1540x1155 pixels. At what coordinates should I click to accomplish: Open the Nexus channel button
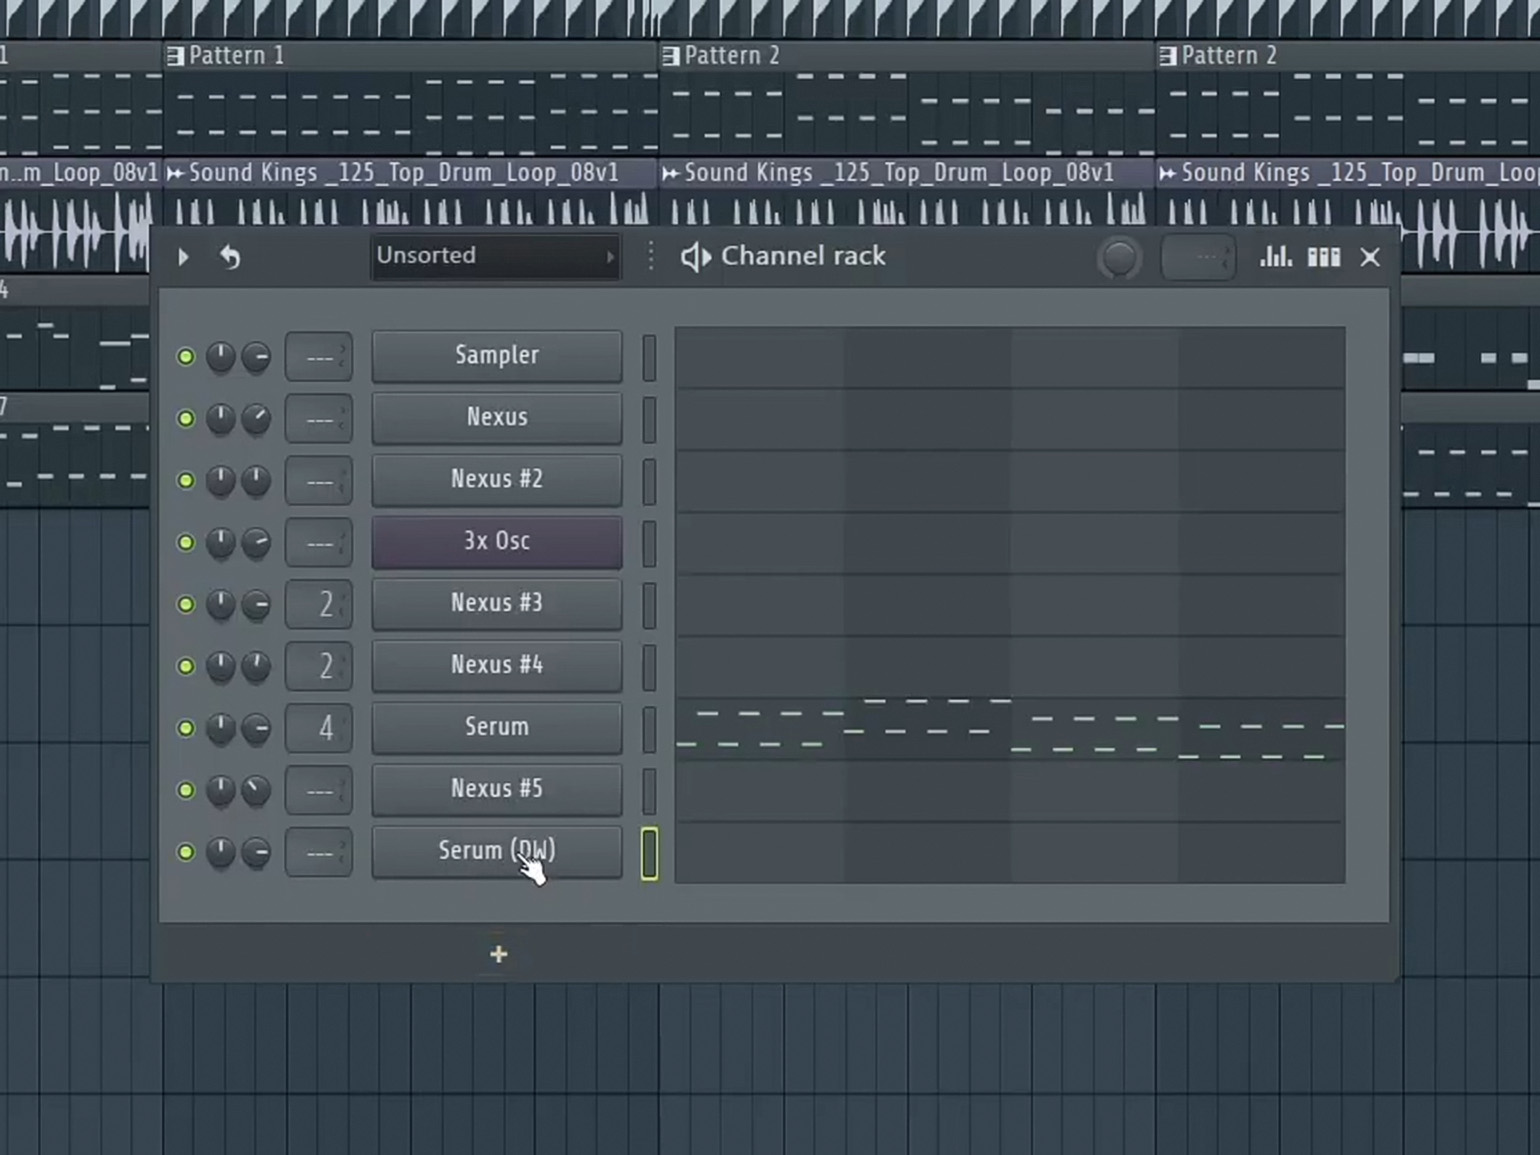point(497,418)
